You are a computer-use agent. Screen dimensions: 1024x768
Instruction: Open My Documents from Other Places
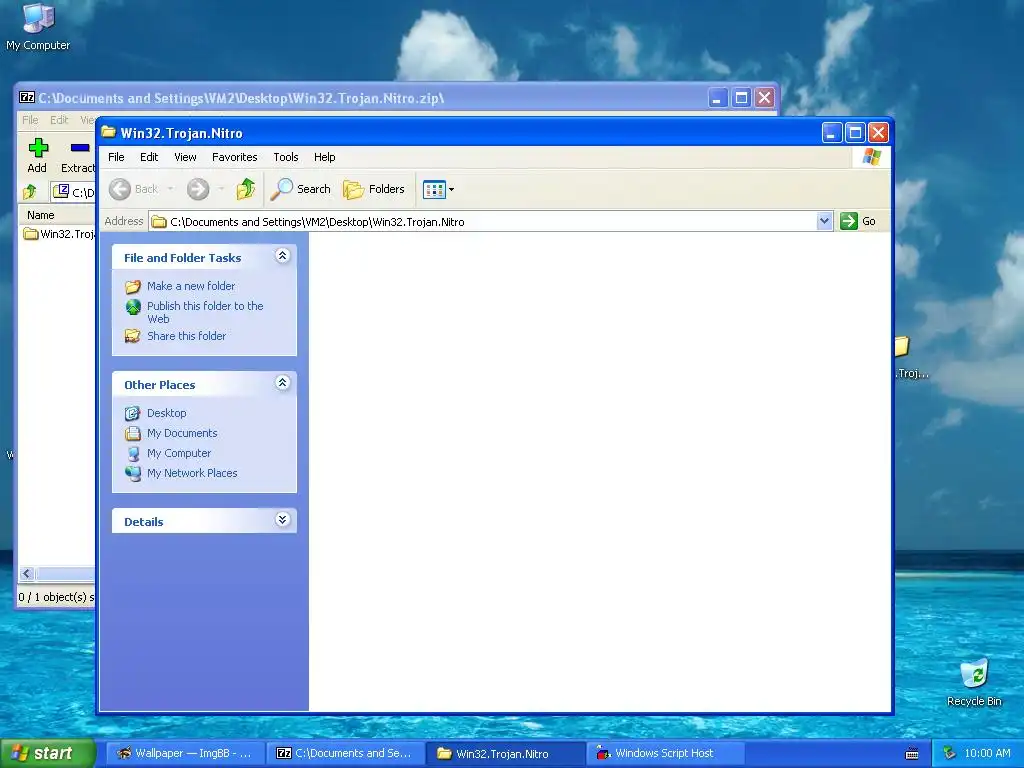click(182, 433)
